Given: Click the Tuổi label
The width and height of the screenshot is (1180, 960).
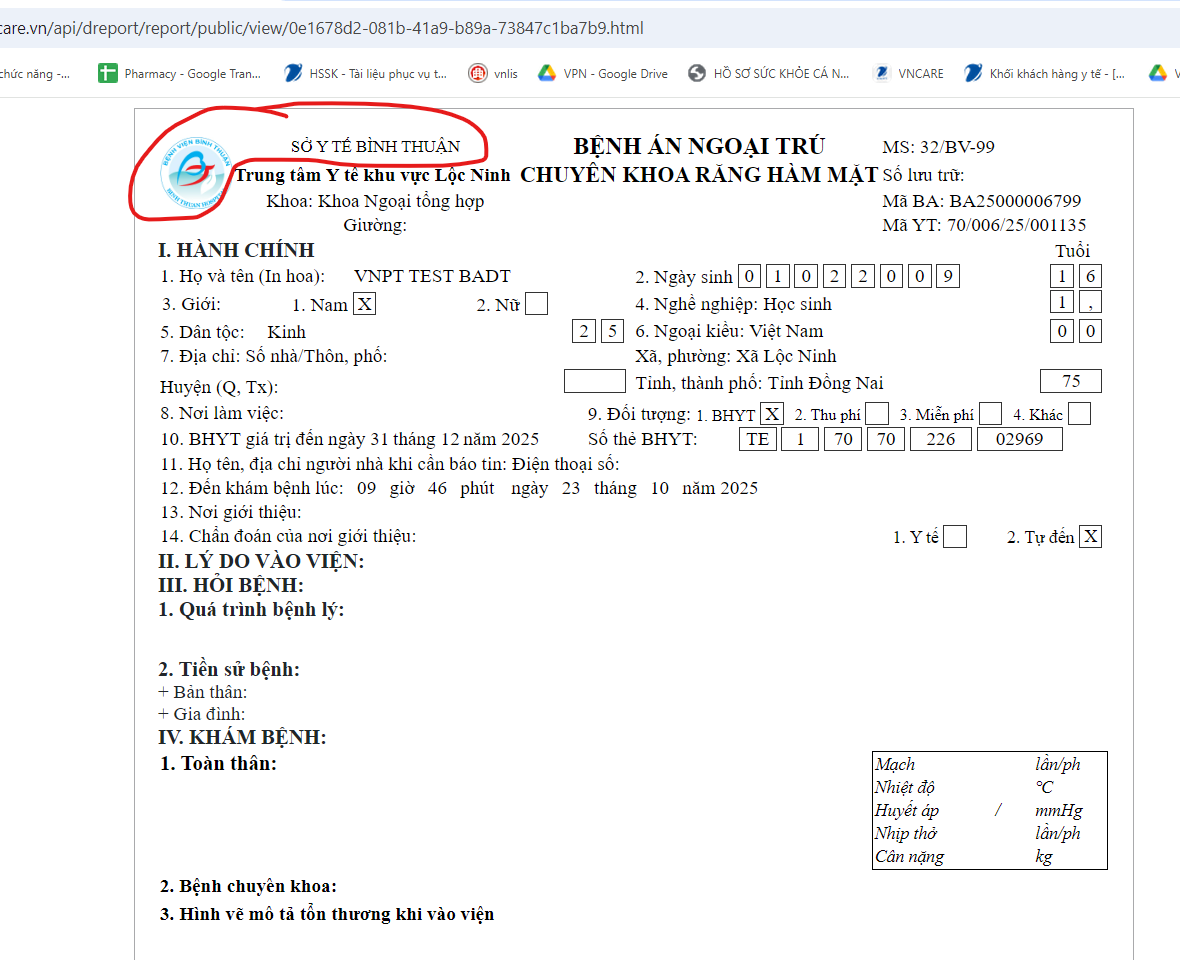Looking at the screenshot, I should [1072, 251].
